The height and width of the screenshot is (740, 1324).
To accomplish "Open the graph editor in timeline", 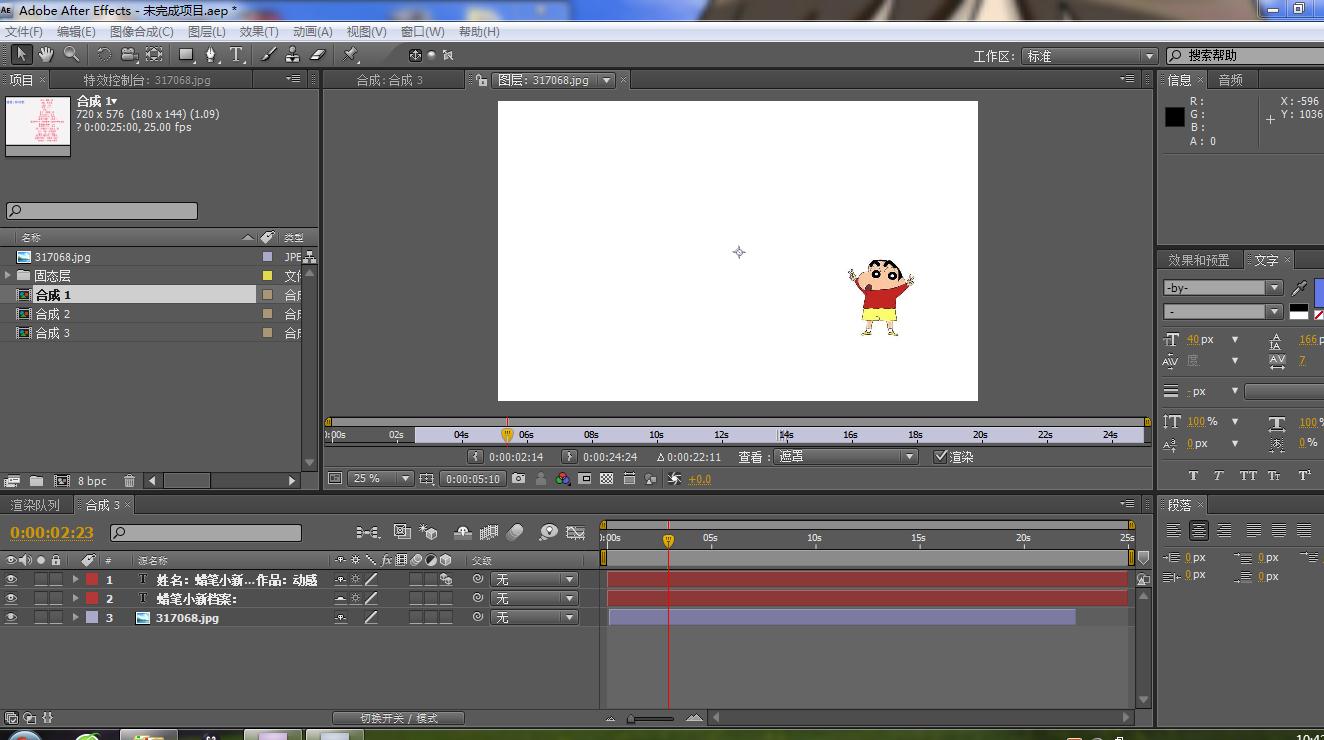I will [575, 532].
